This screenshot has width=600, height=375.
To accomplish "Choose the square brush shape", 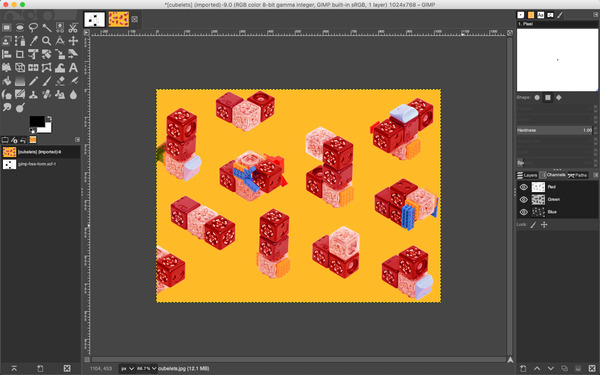I will [x=548, y=98].
